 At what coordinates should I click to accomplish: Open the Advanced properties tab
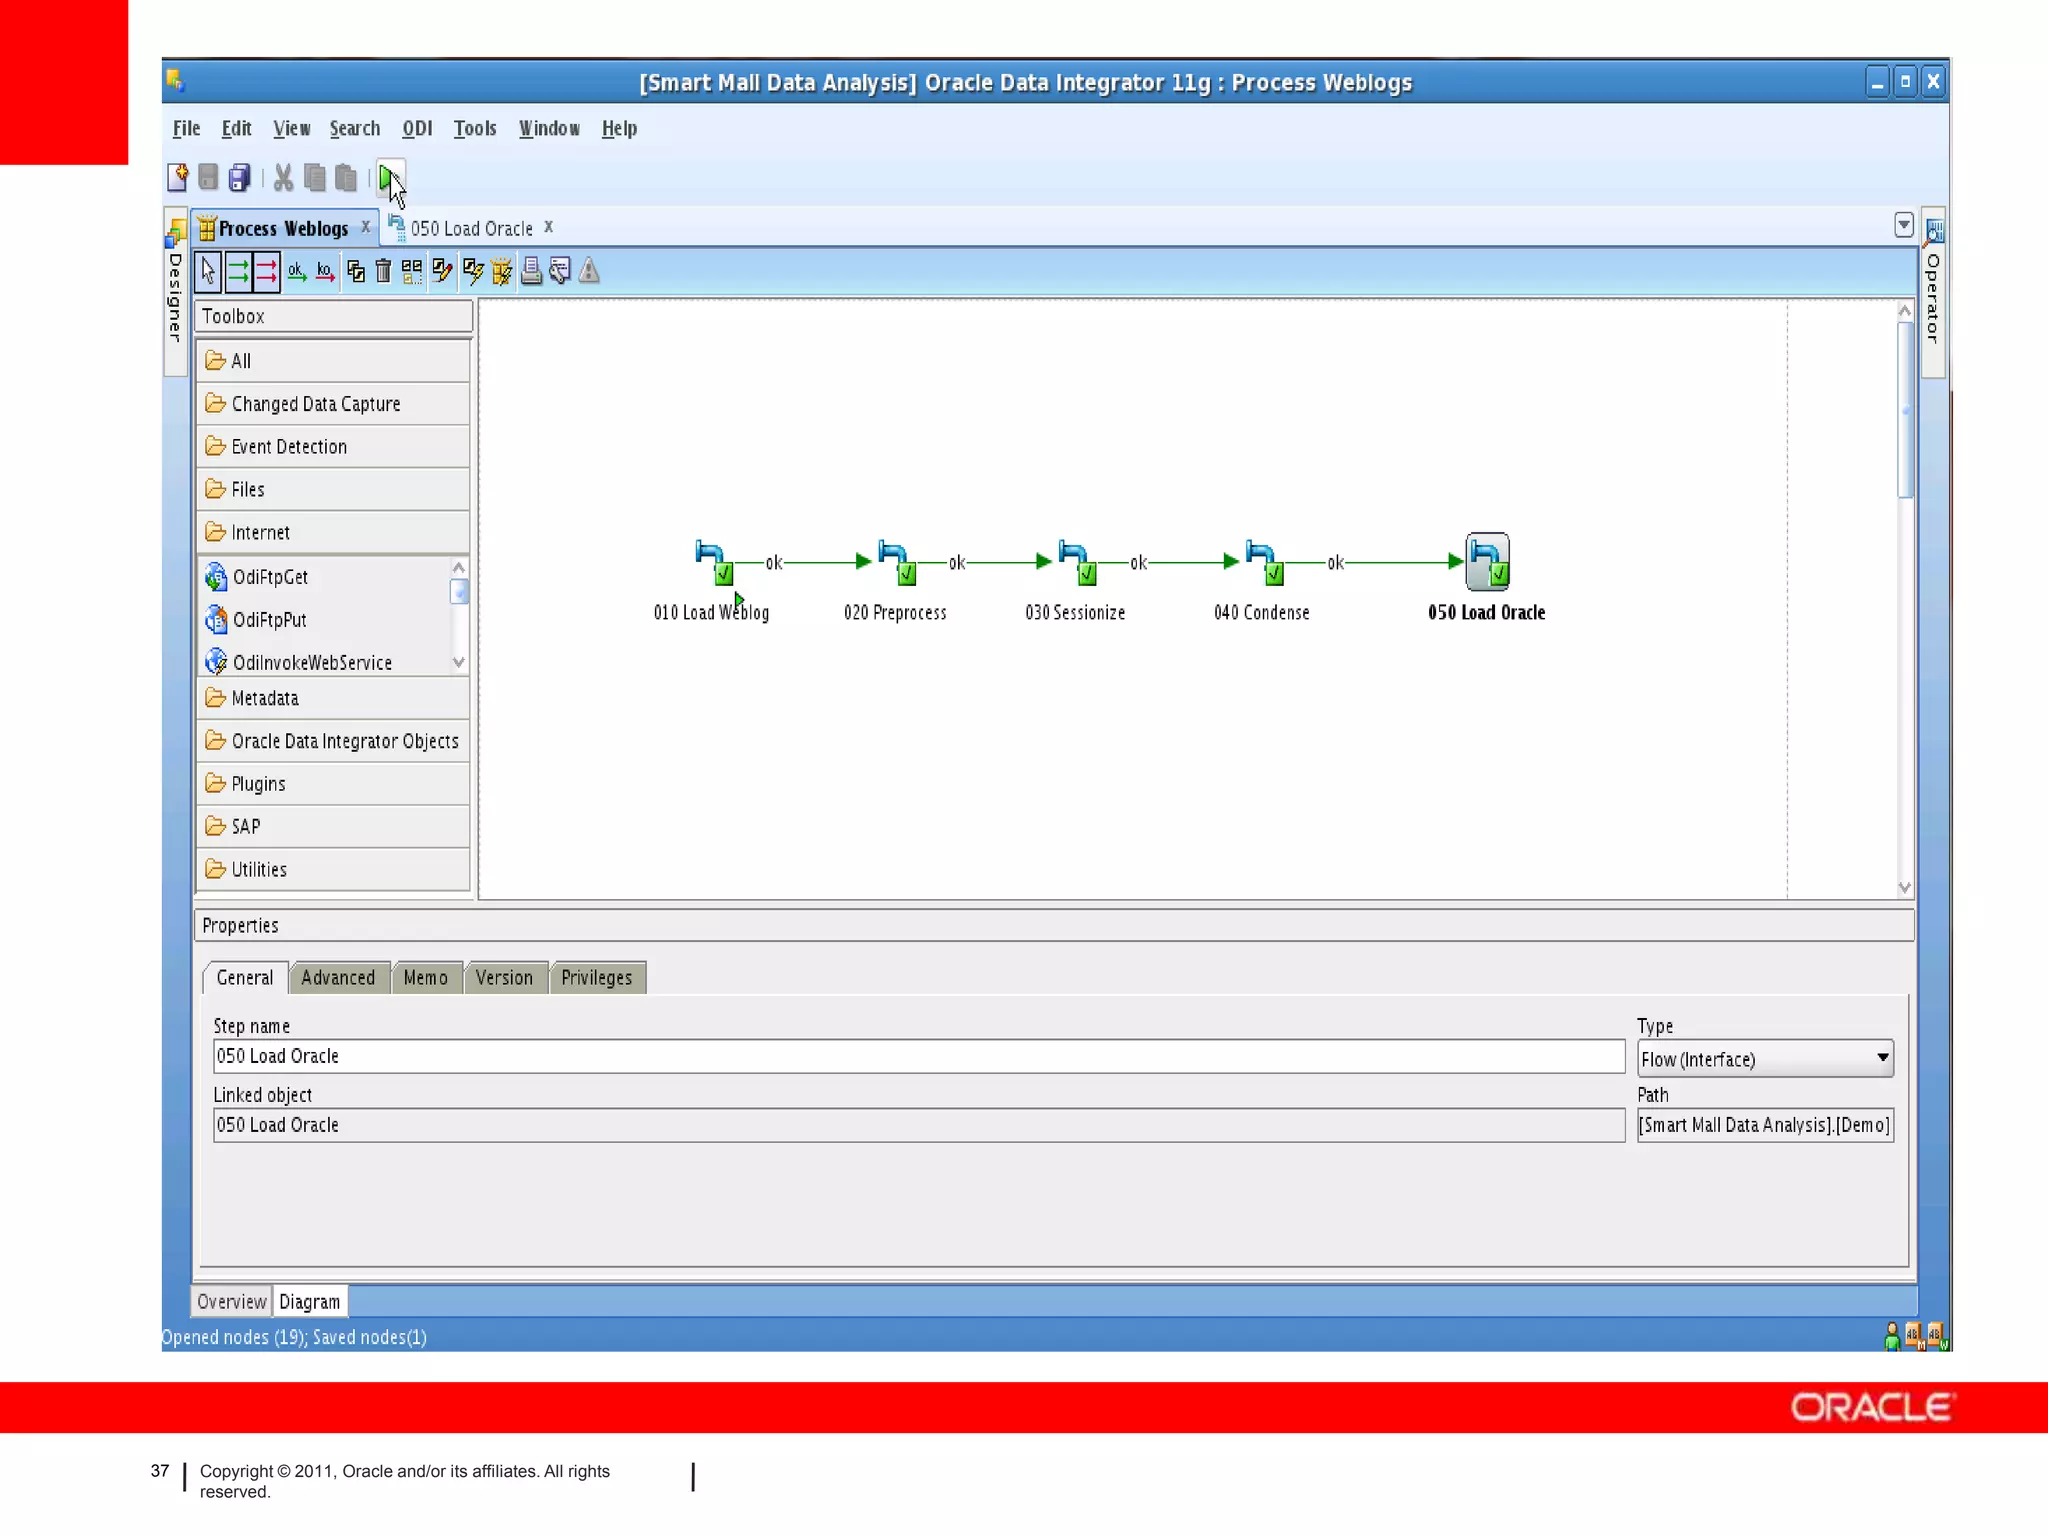pos(338,978)
